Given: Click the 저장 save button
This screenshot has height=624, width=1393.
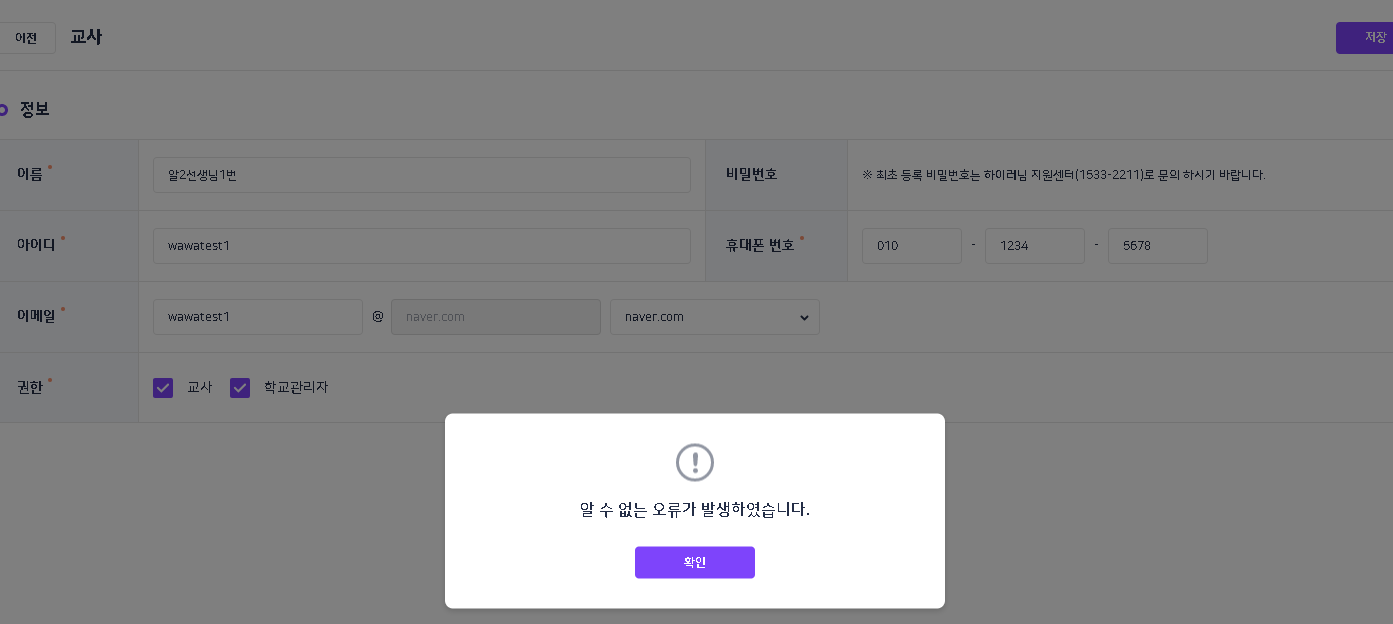Looking at the screenshot, I should 1366,38.
